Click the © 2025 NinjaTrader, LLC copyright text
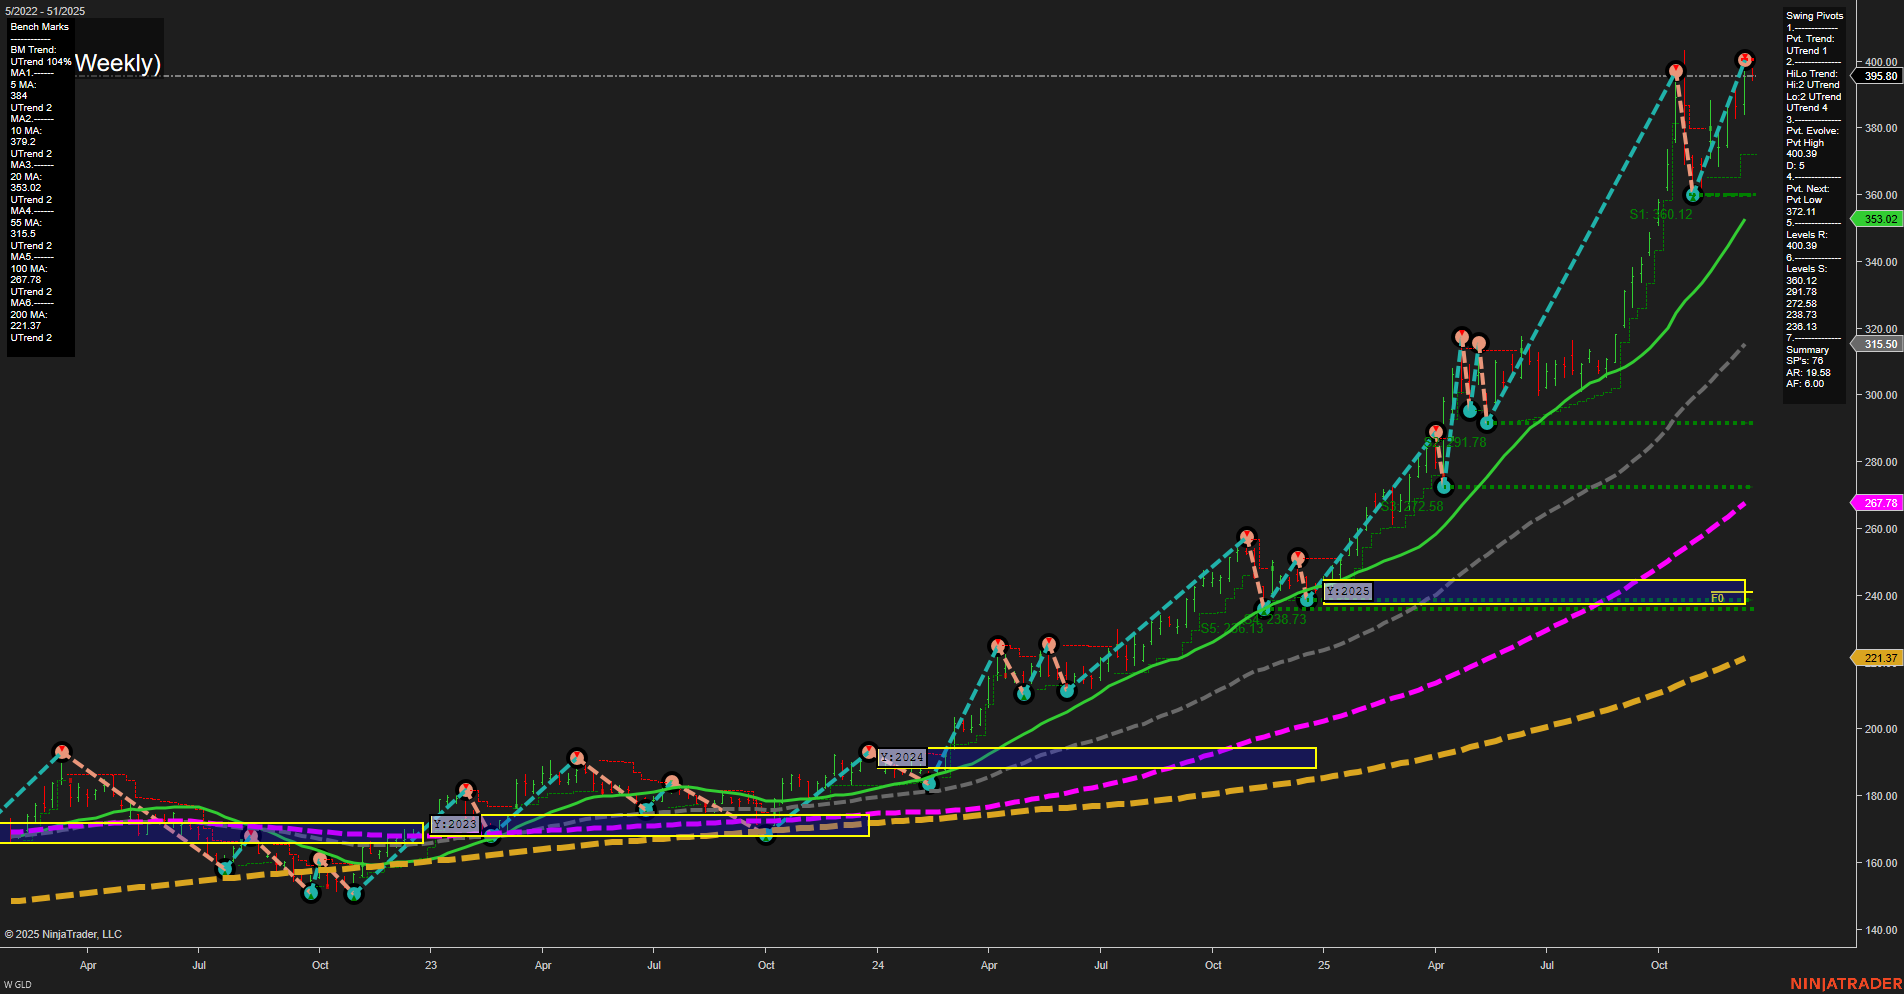 click(x=62, y=934)
